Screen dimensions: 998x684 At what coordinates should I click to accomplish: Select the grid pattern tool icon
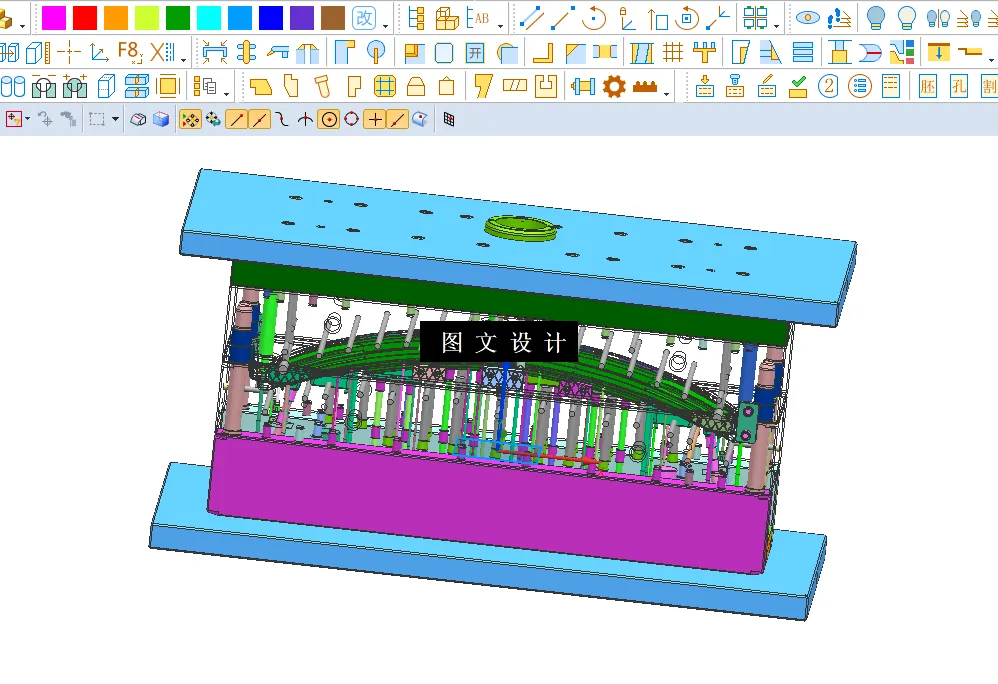[672, 51]
